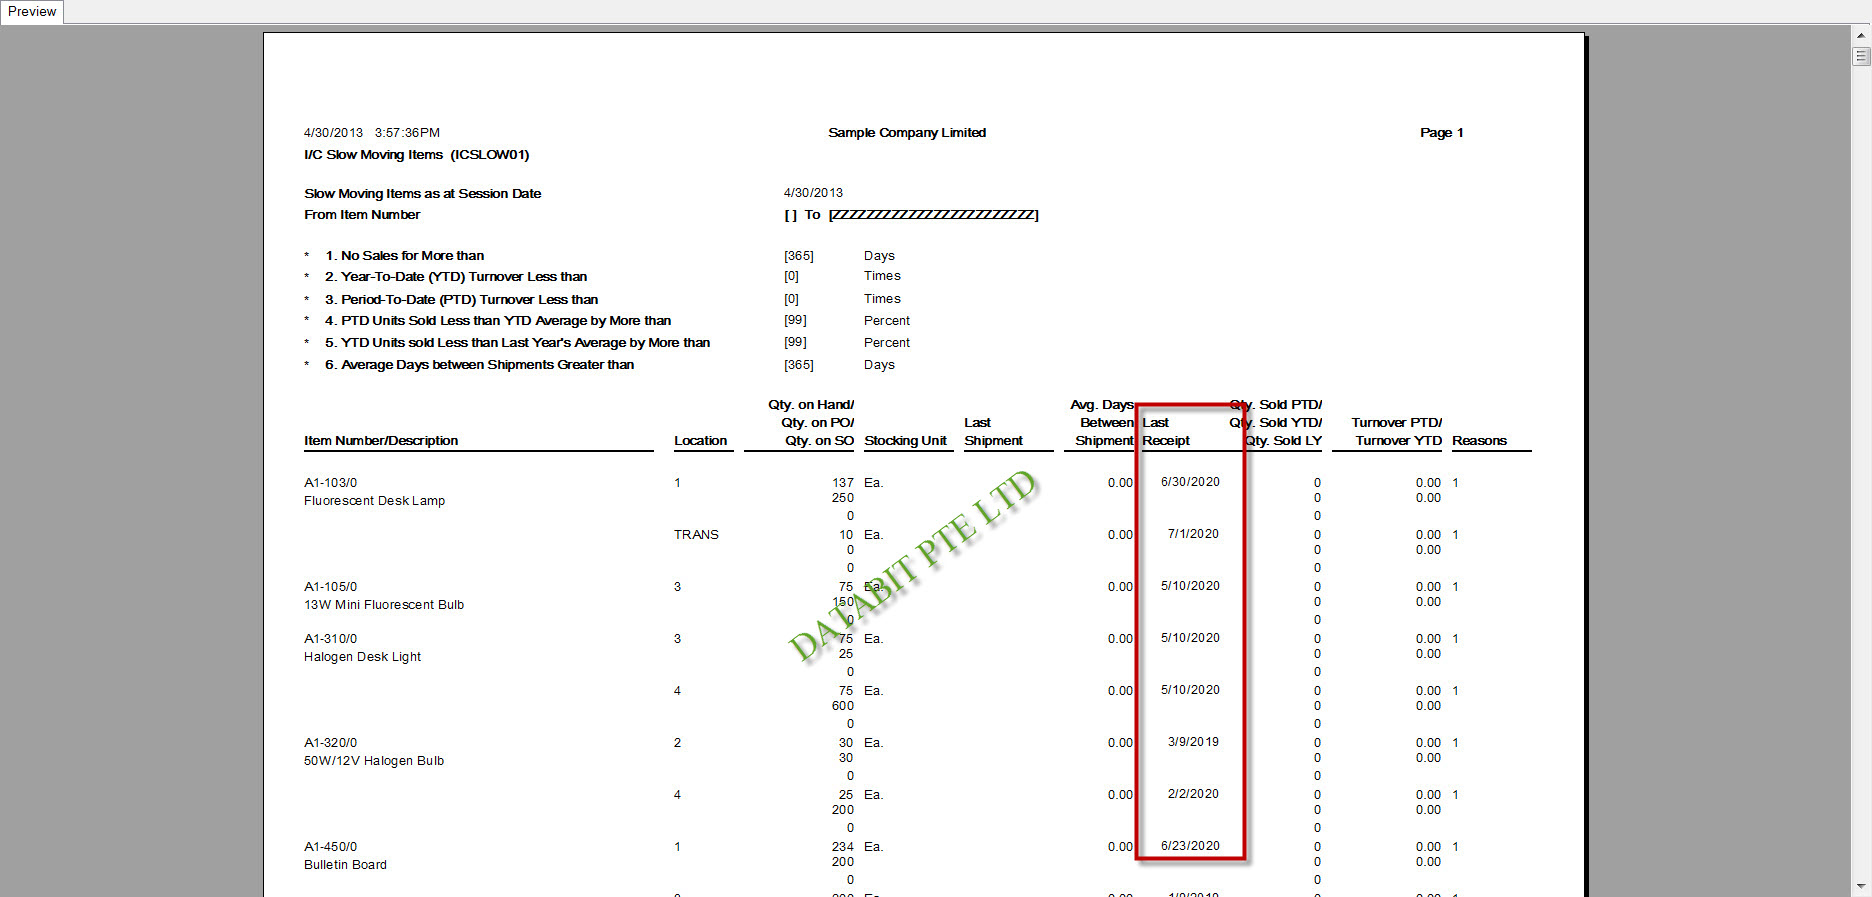The height and width of the screenshot is (897, 1872).
Task: Click the 13W Mini Fluorescent Bulb description
Action: tap(384, 605)
